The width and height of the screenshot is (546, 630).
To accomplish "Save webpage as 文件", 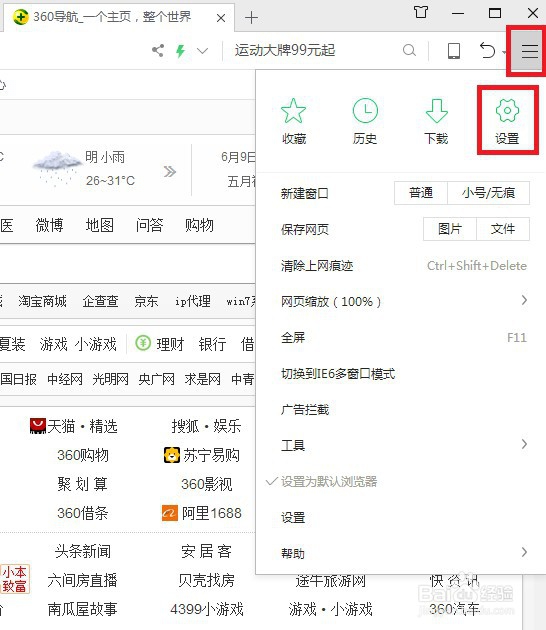I will pyautogui.click(x=503, y=229).
